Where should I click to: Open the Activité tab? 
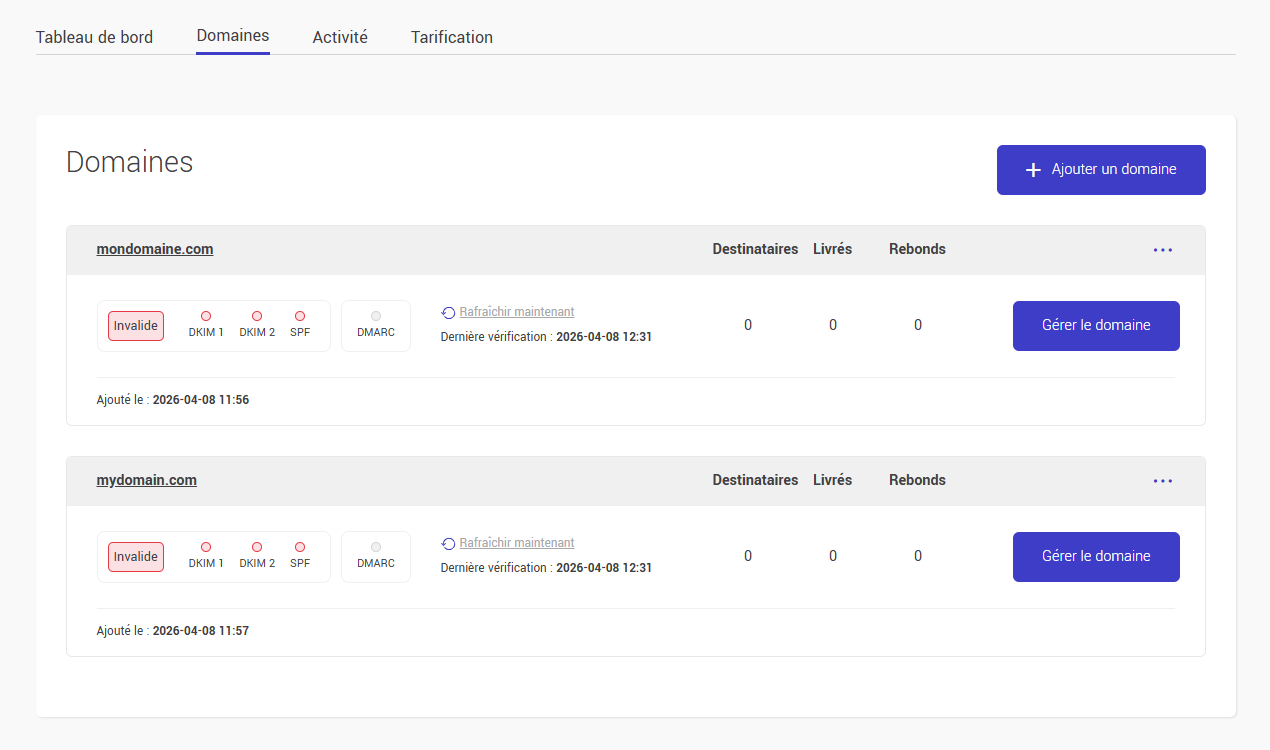point(340,37)
